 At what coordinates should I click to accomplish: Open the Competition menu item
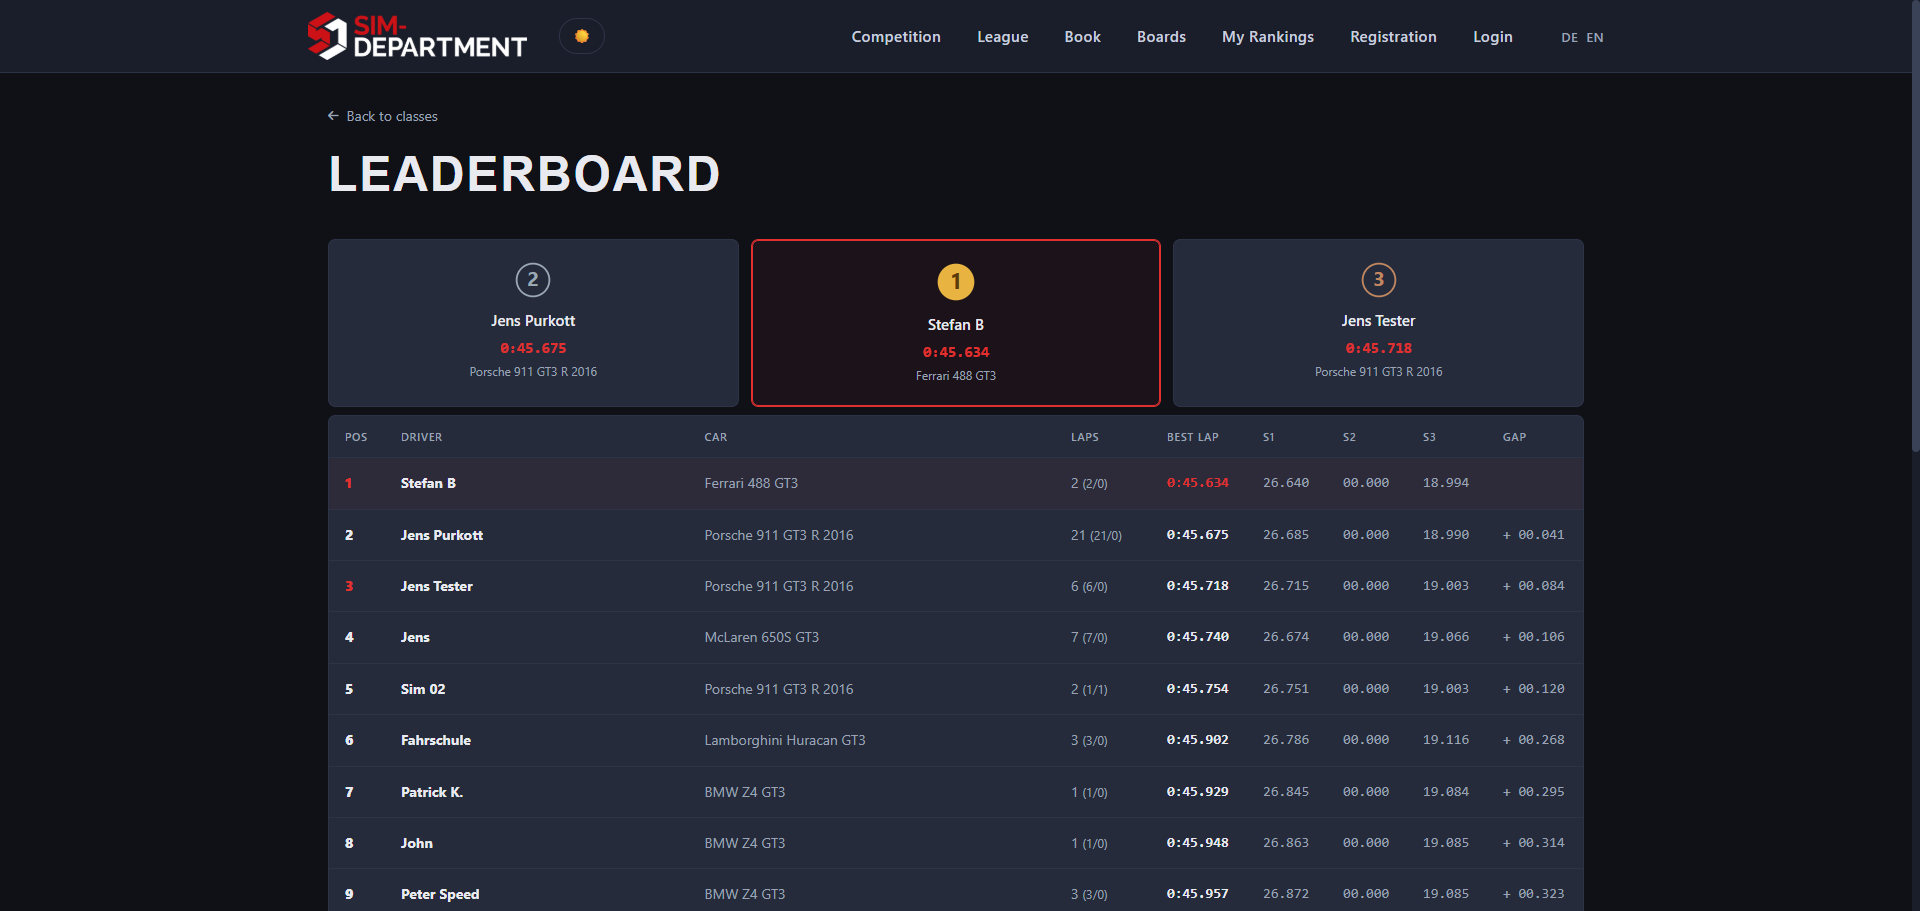[896, 37]
